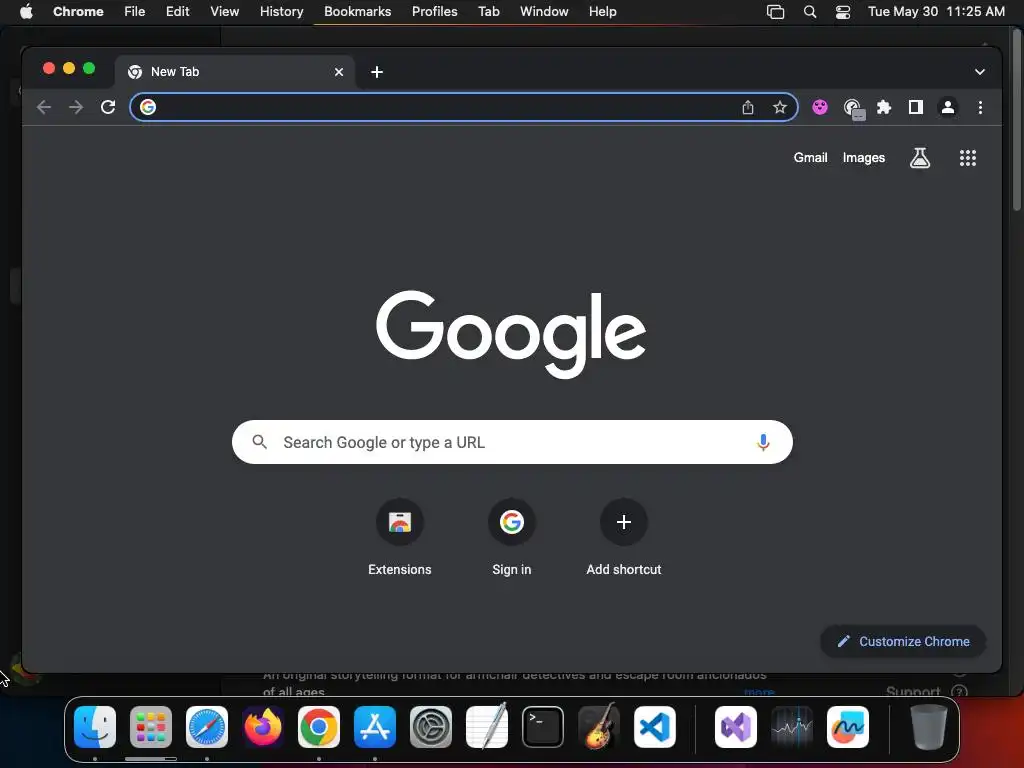Click the background window scrollbar at right edge
1024x768 pixels.
coord(1016,118)
